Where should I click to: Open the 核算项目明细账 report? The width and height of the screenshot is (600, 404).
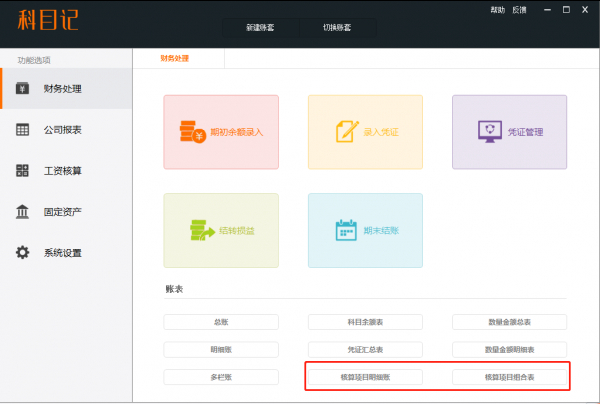click(x=365, y=377)
